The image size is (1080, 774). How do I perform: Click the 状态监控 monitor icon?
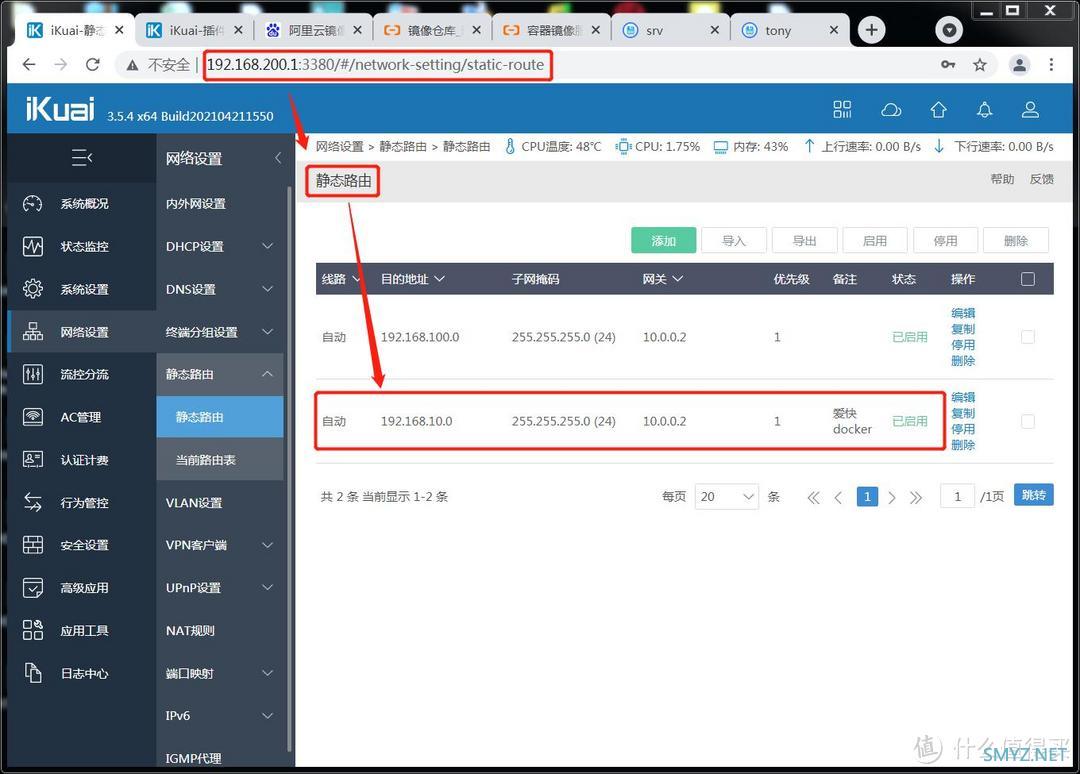[x=33, y=246]
